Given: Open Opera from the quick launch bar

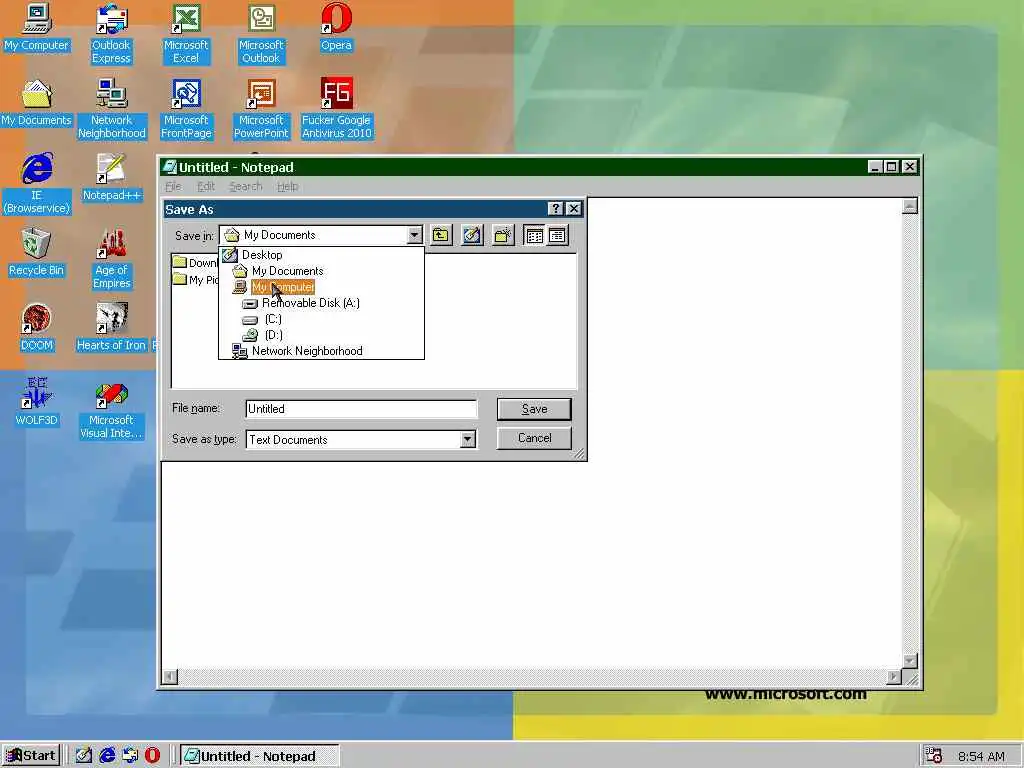Looking at the screenshot, I should [x=153, y=756].
